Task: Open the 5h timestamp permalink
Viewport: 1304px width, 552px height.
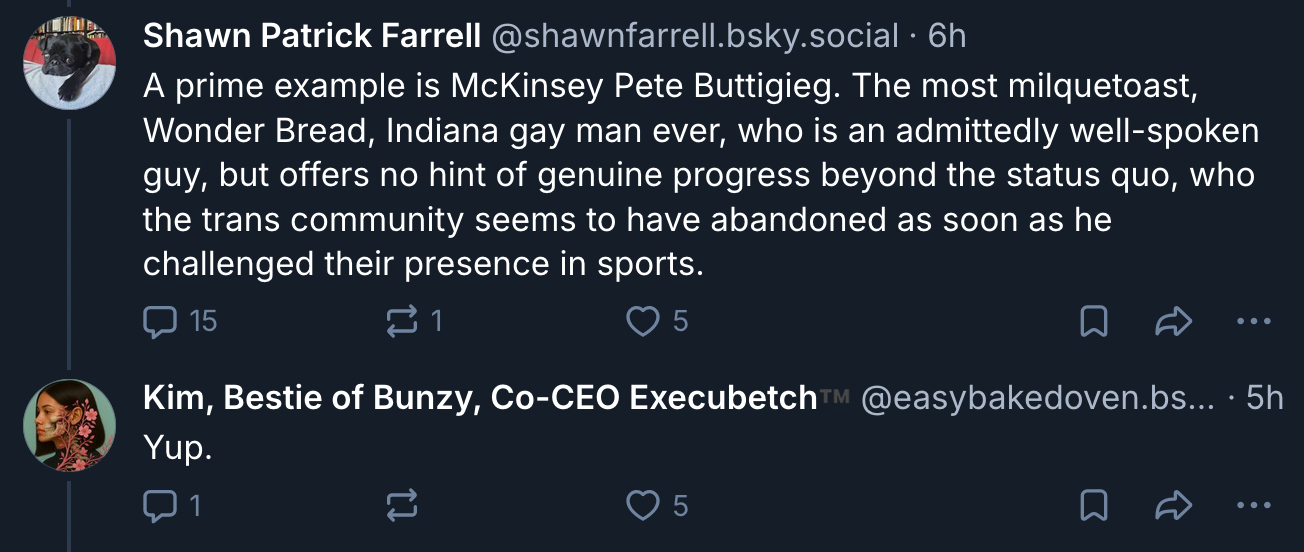Action: pos(1263,398)
